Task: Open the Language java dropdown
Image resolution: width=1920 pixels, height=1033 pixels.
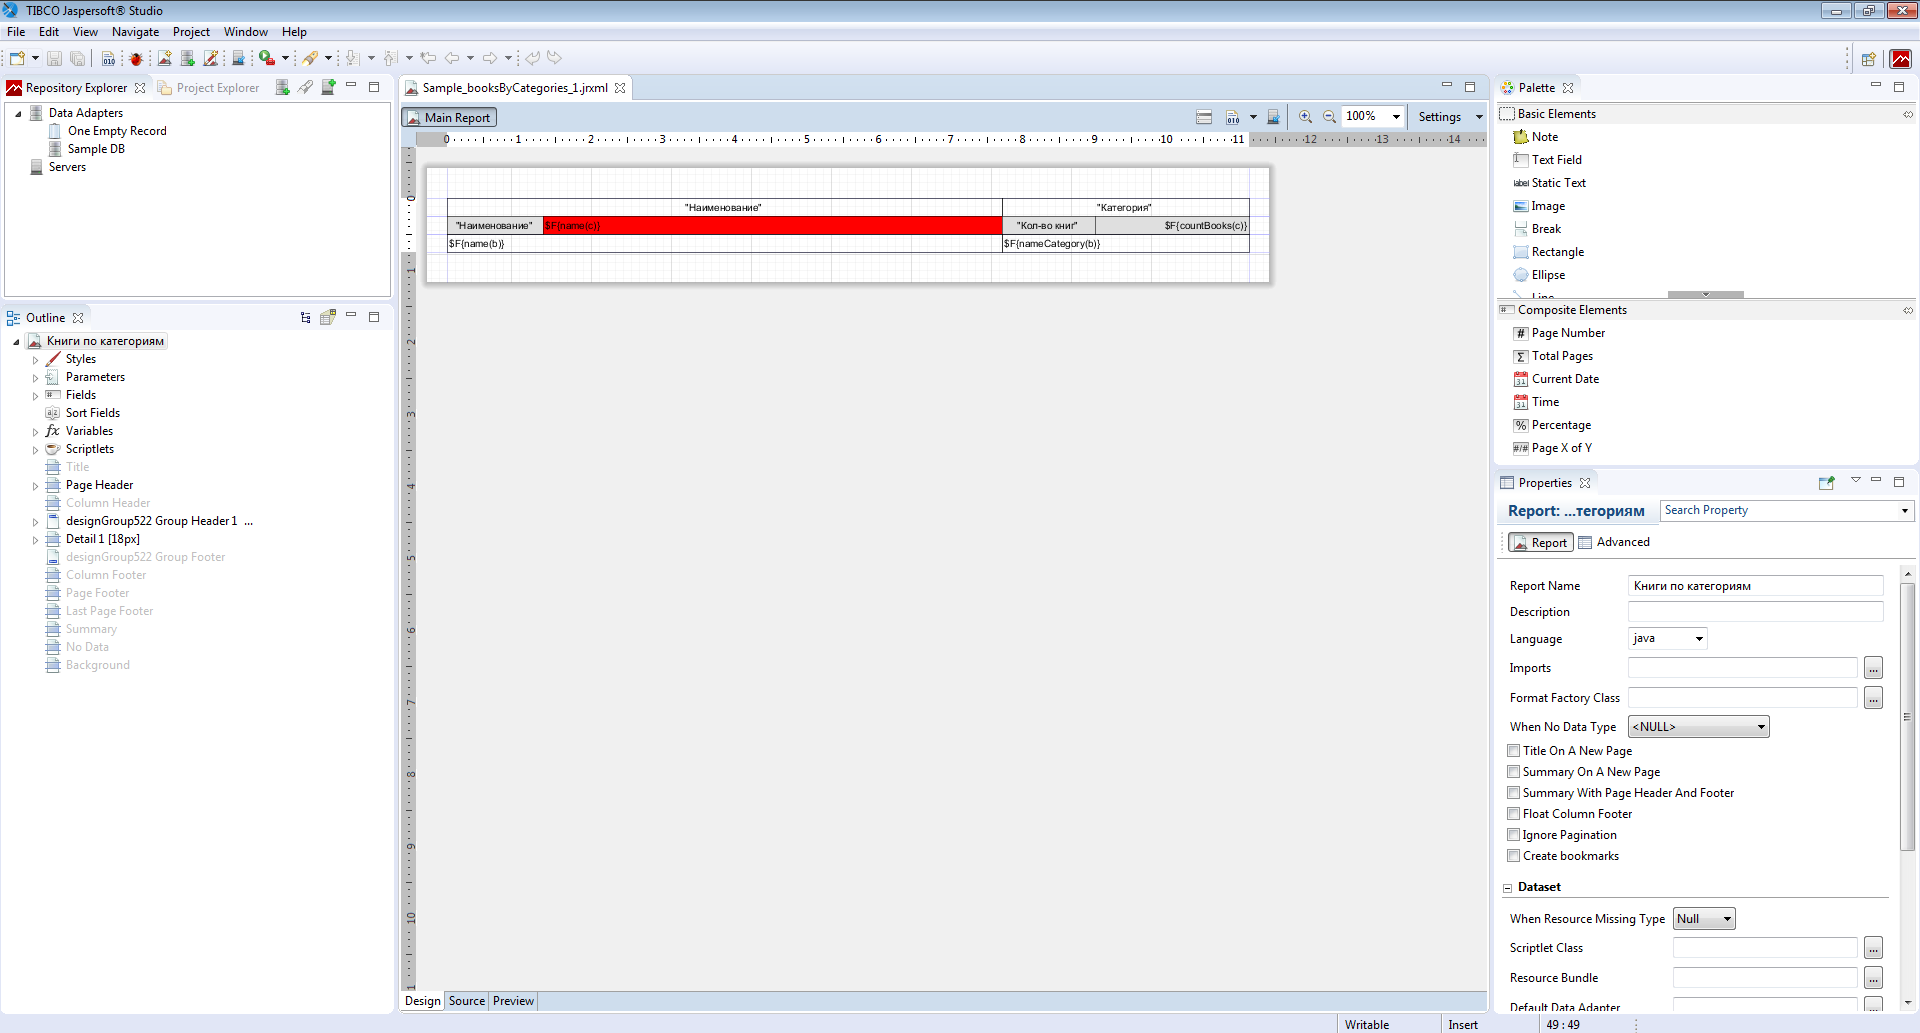Action: (x=1667, y=639)
